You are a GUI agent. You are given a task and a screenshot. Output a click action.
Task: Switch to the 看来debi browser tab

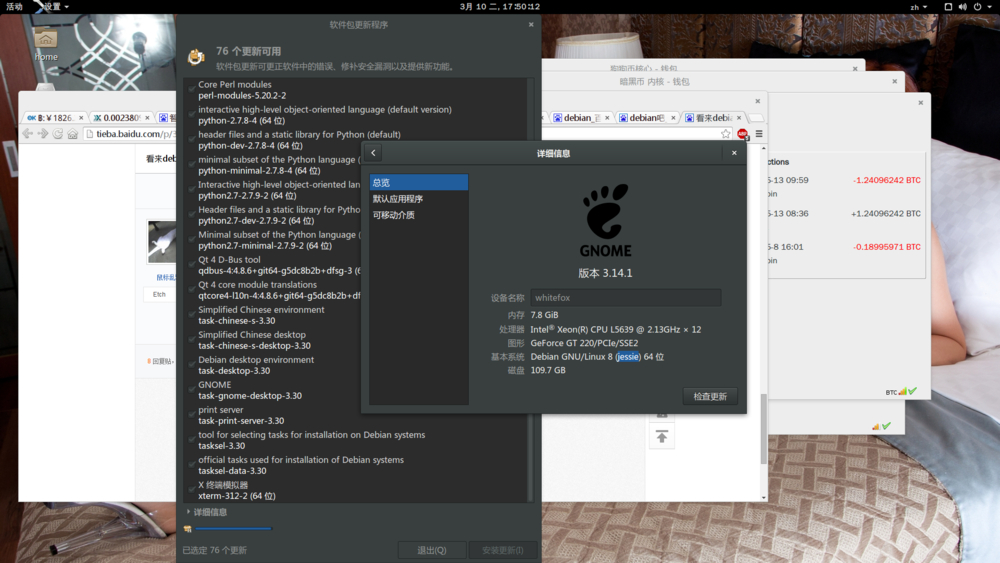tap(713, 118)
